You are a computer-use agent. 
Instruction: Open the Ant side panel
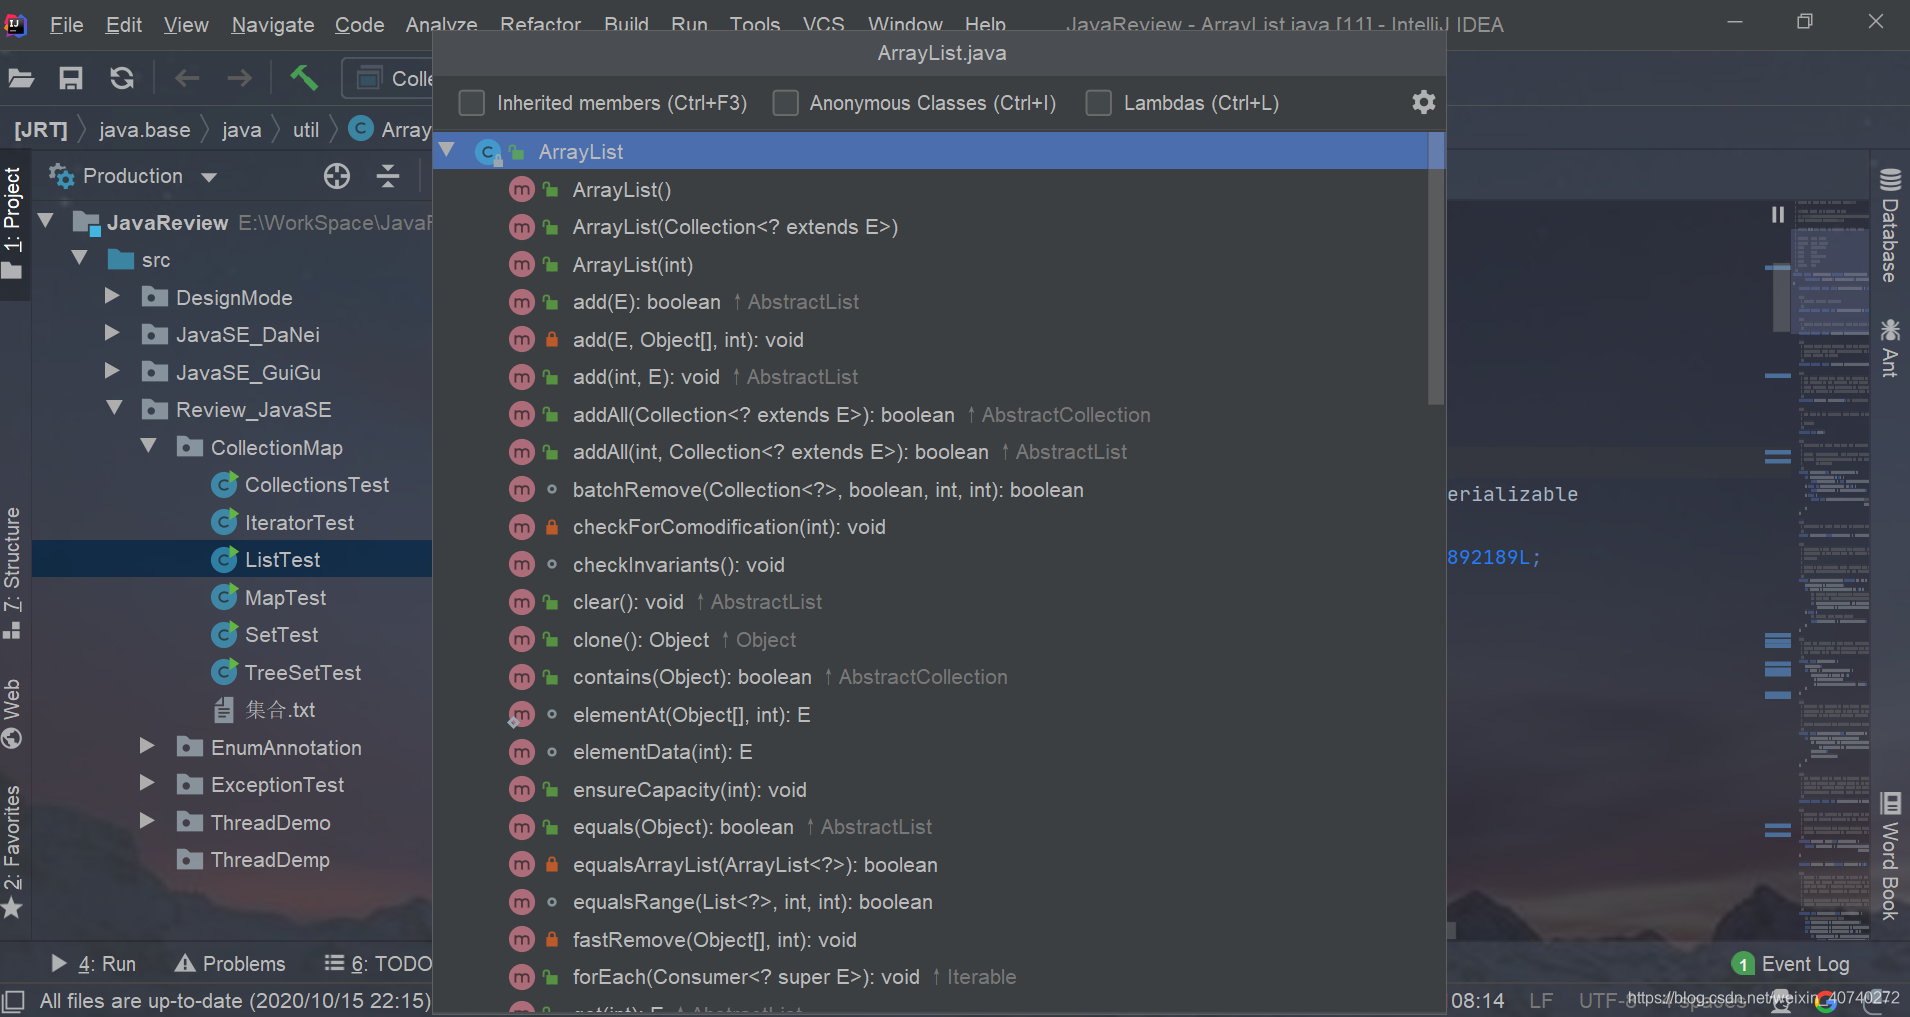coord(1889,348)
